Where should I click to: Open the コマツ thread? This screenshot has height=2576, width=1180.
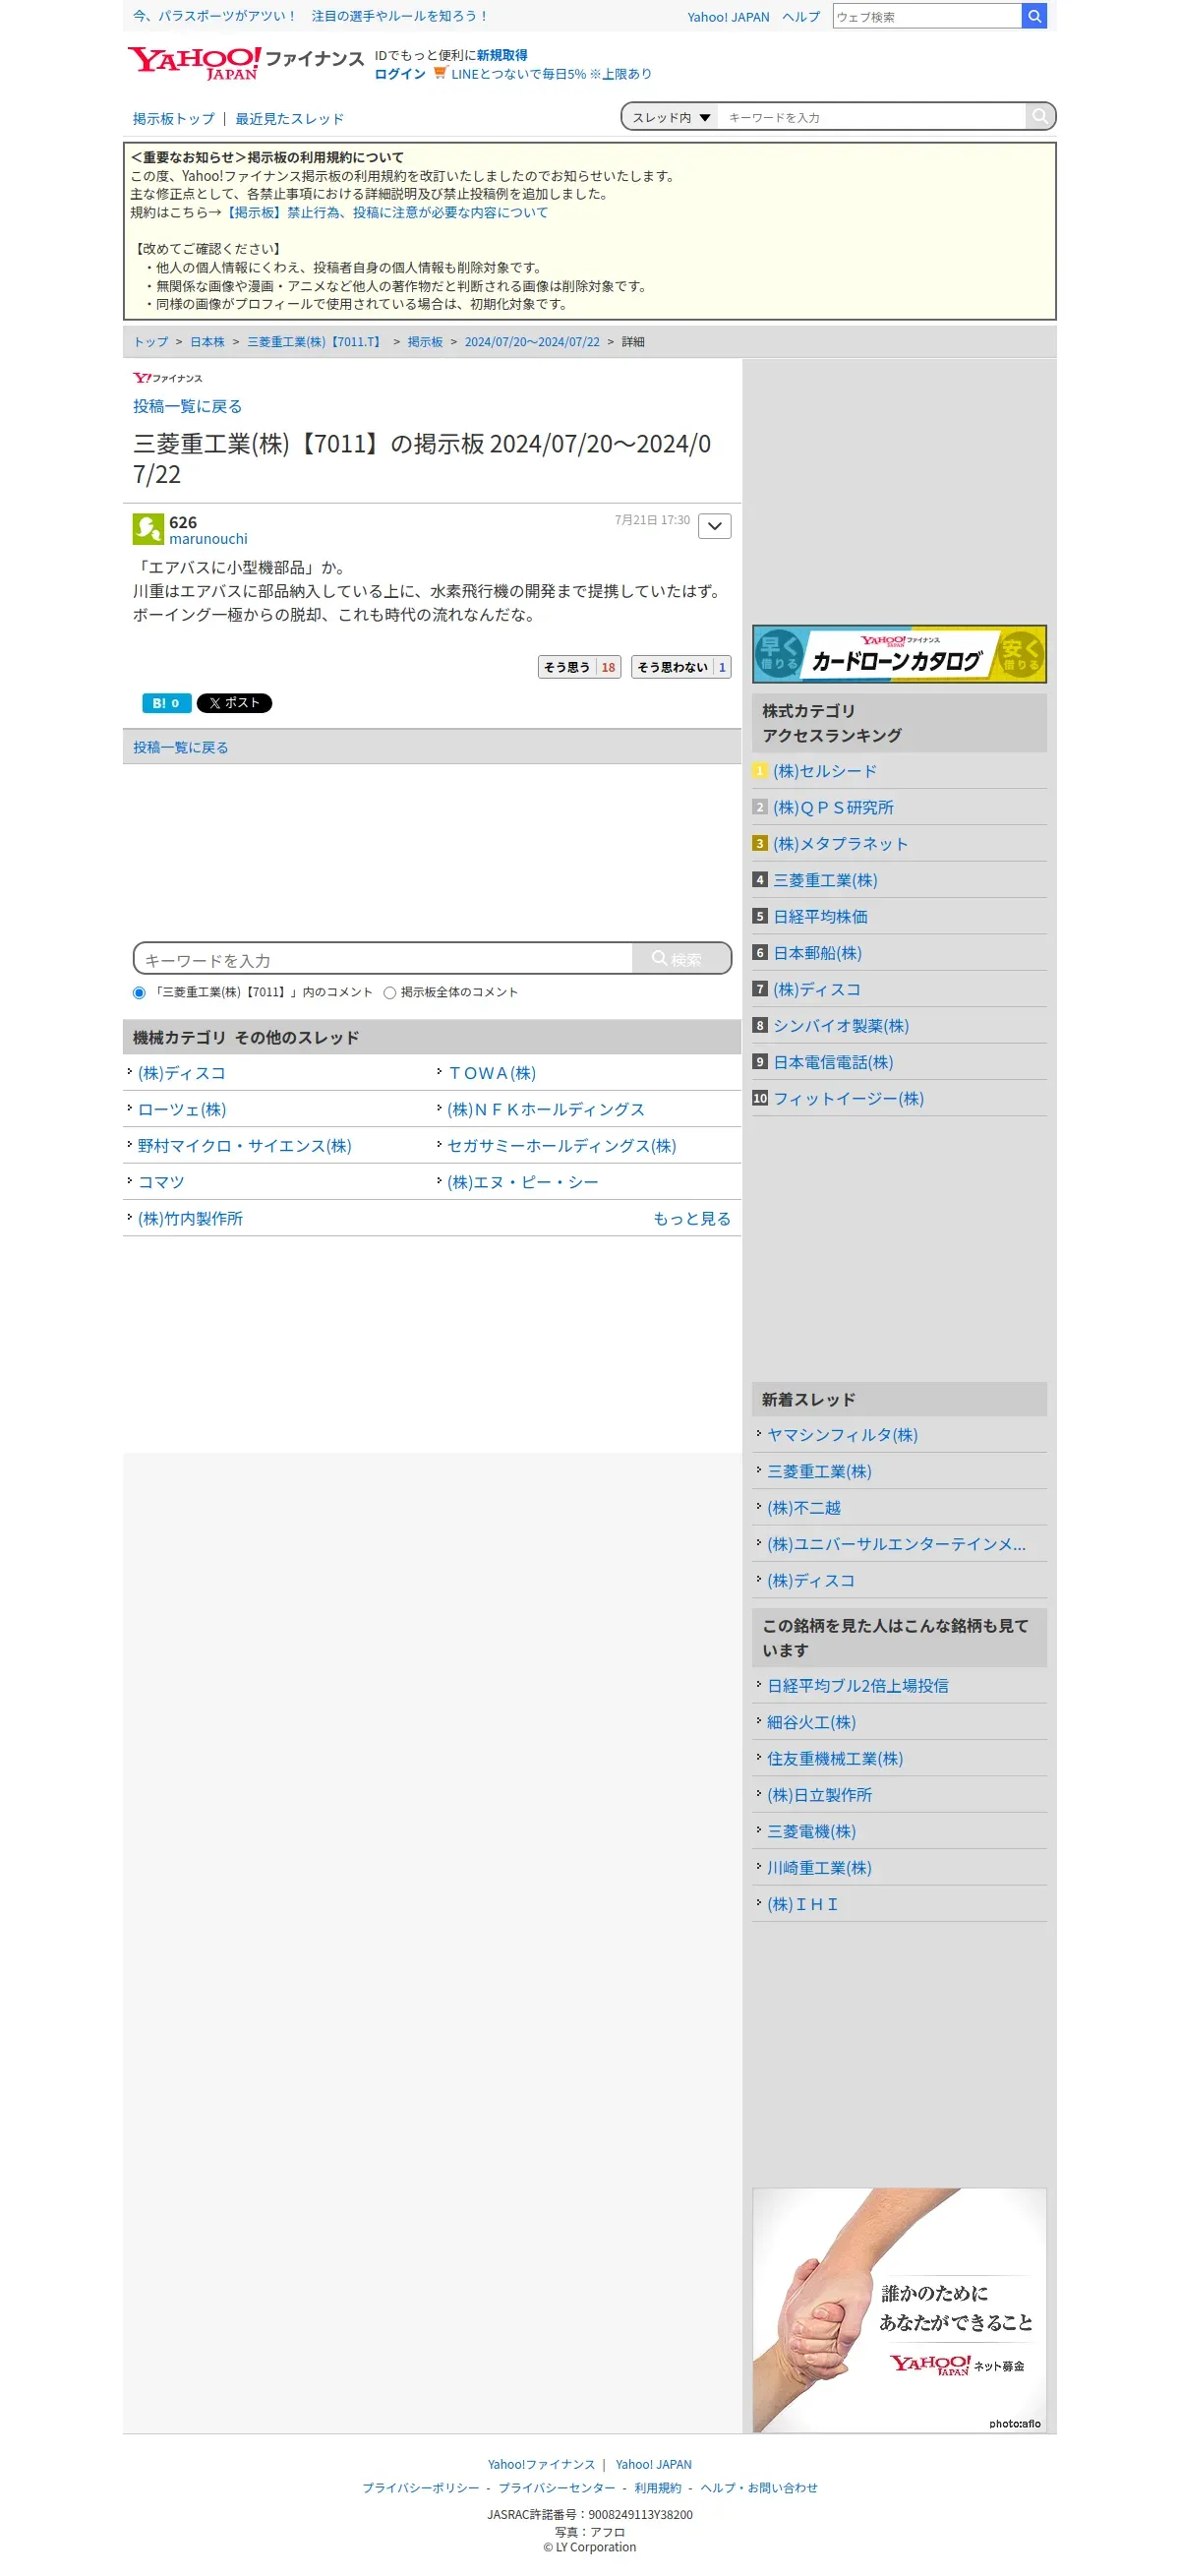tap(161, 1182)
